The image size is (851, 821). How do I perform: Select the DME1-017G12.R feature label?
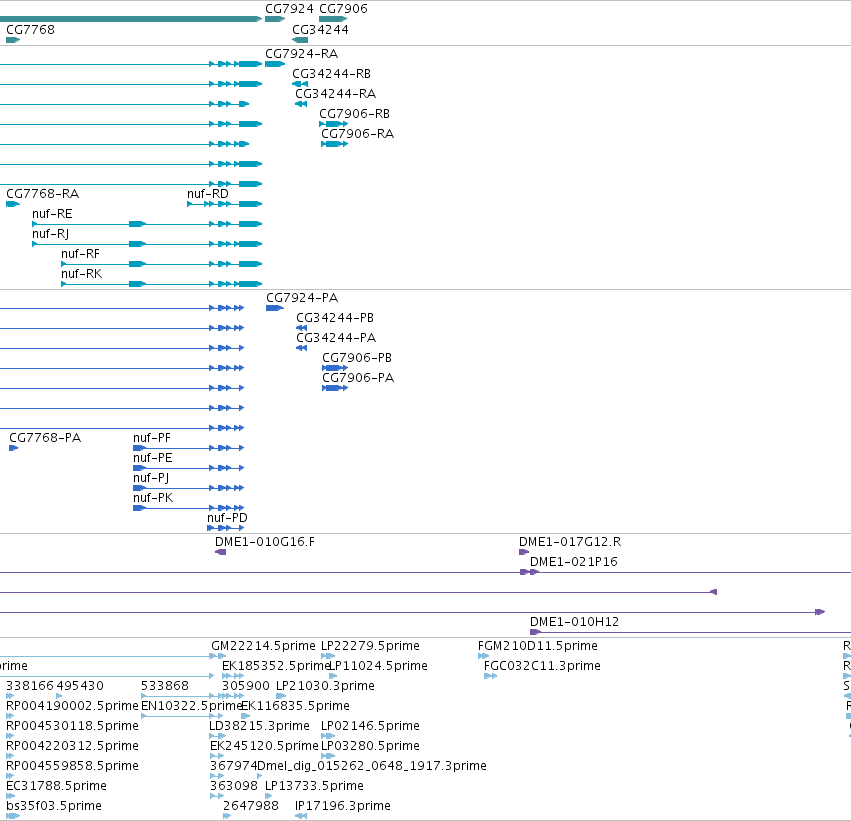click(x=570, y=542)
